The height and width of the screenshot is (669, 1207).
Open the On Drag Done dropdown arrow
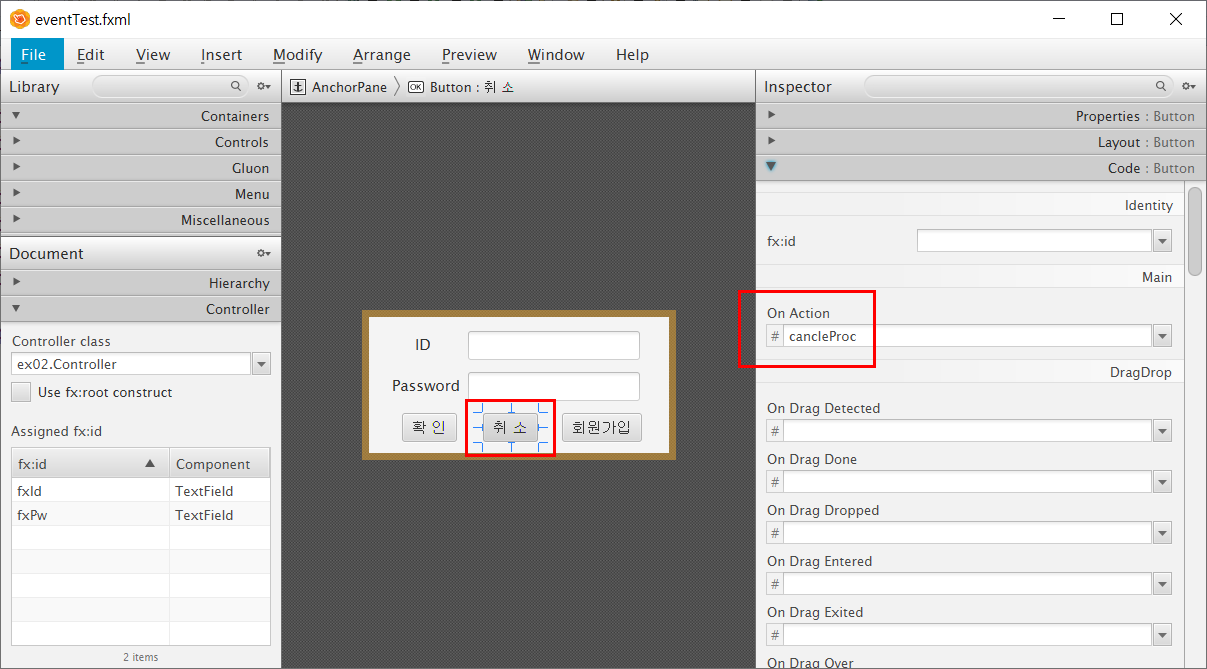pyautogui.click(x=1162, y=482)
